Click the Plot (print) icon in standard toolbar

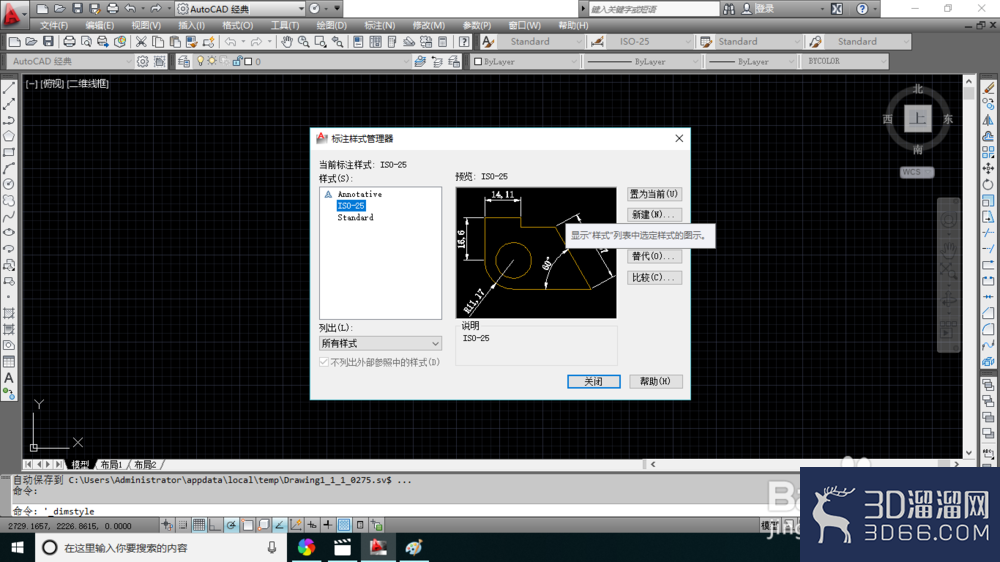(69, 41)
